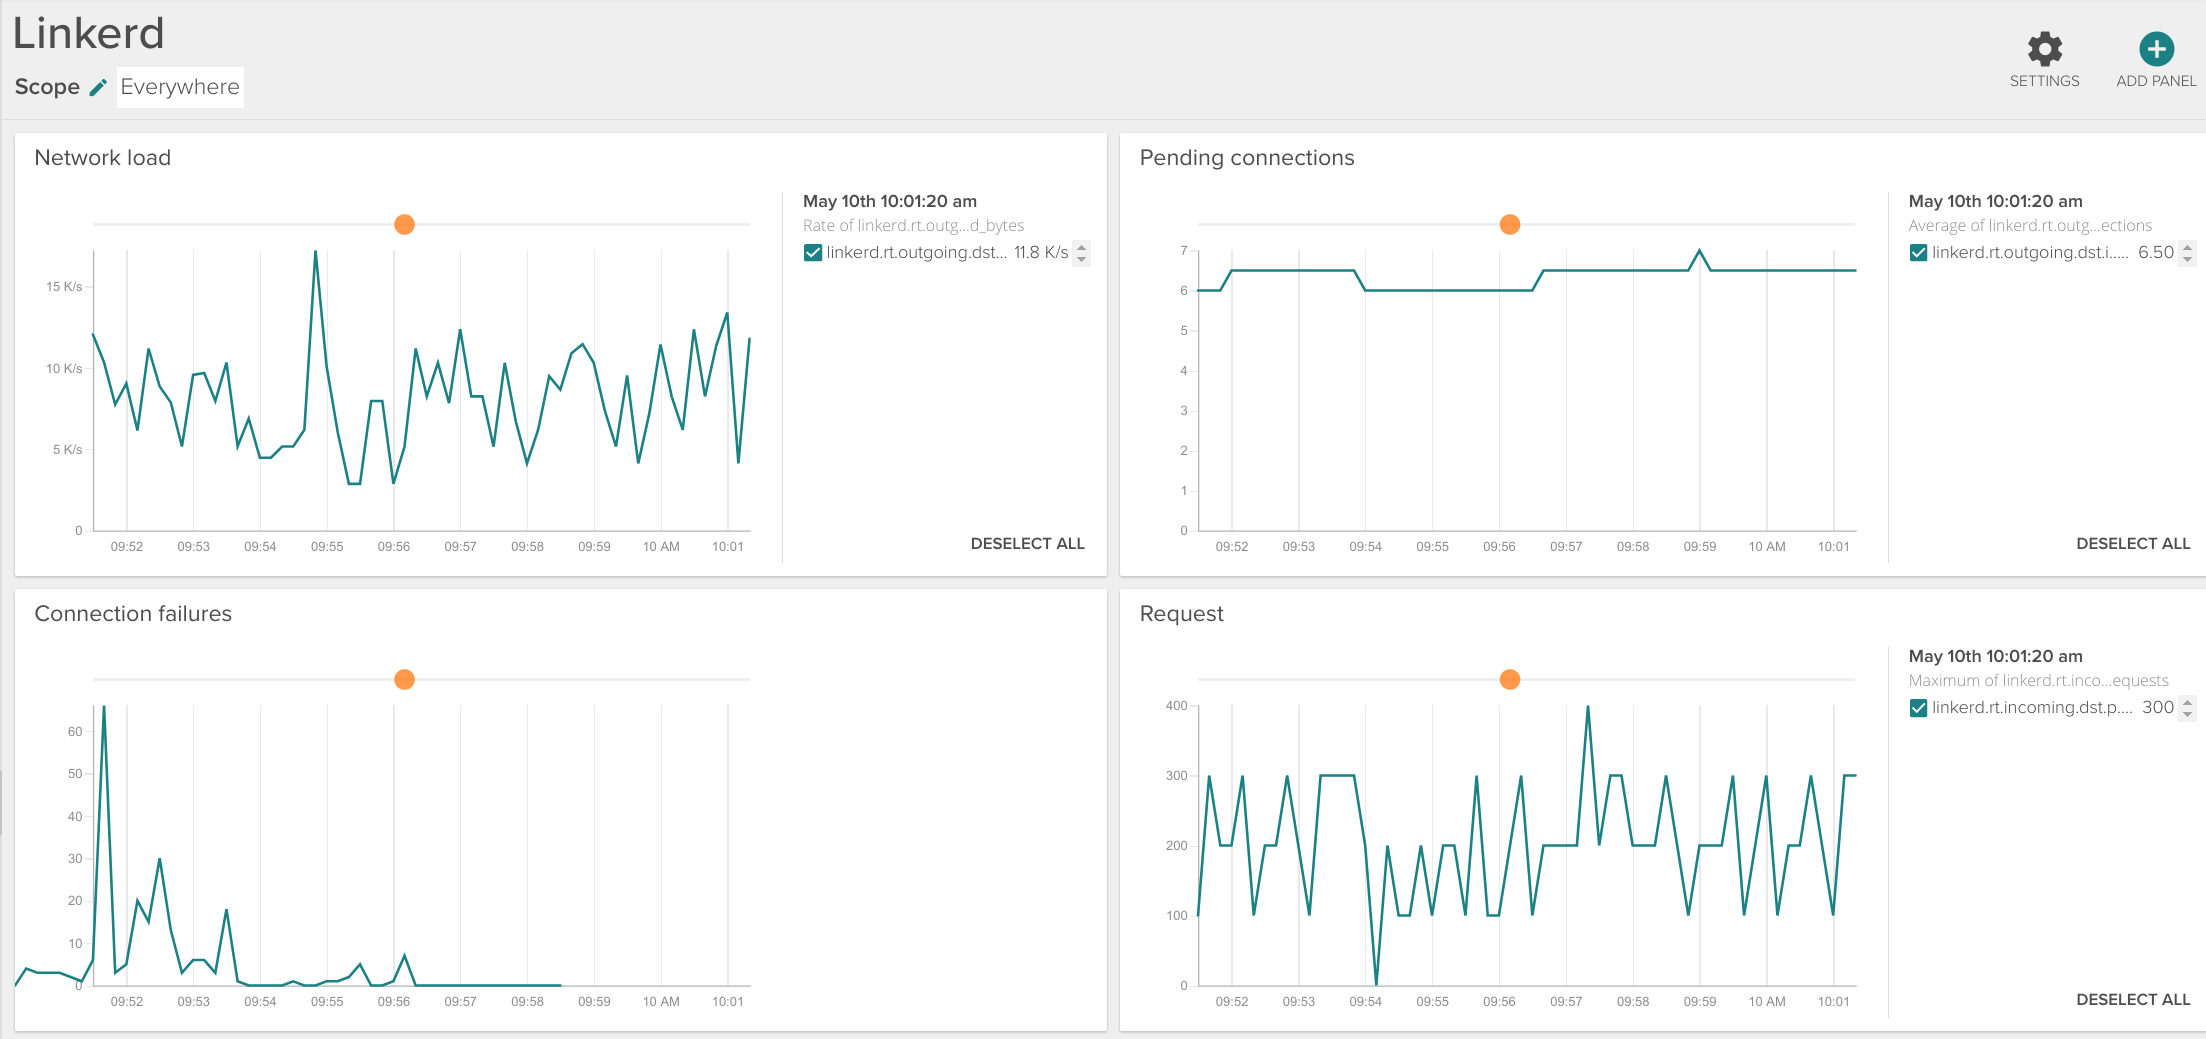Deselect all series in Network load panel
This screenshot has height=1039, width=2206.
[x=1027, y=544]
